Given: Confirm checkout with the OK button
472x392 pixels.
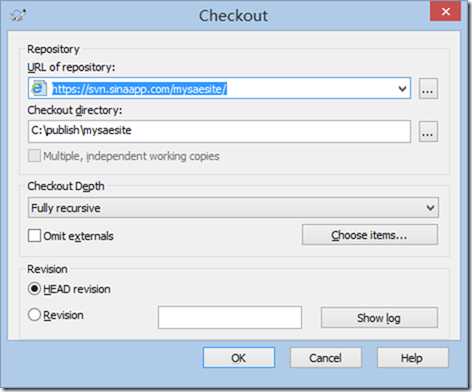Looking at the screenshot, I should tap(239, 358).
